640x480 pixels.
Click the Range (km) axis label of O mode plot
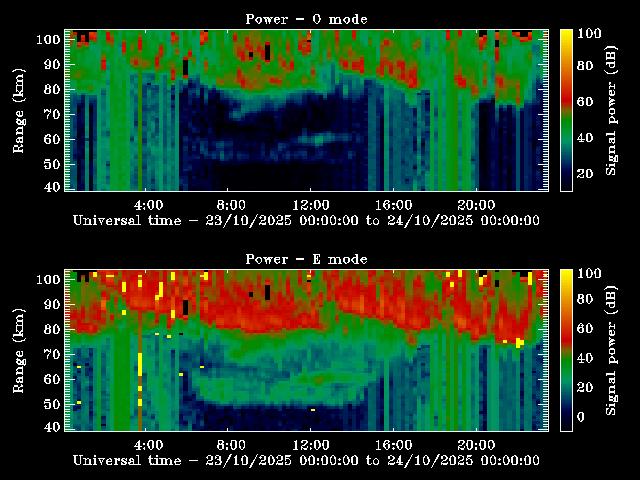coord(19,110)
